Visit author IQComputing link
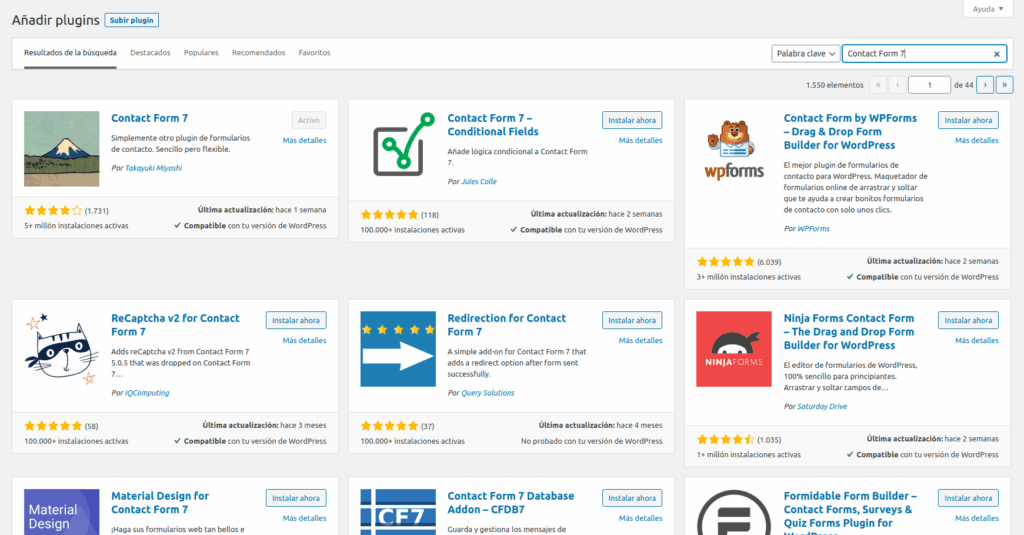 click(x=147, y=393)
